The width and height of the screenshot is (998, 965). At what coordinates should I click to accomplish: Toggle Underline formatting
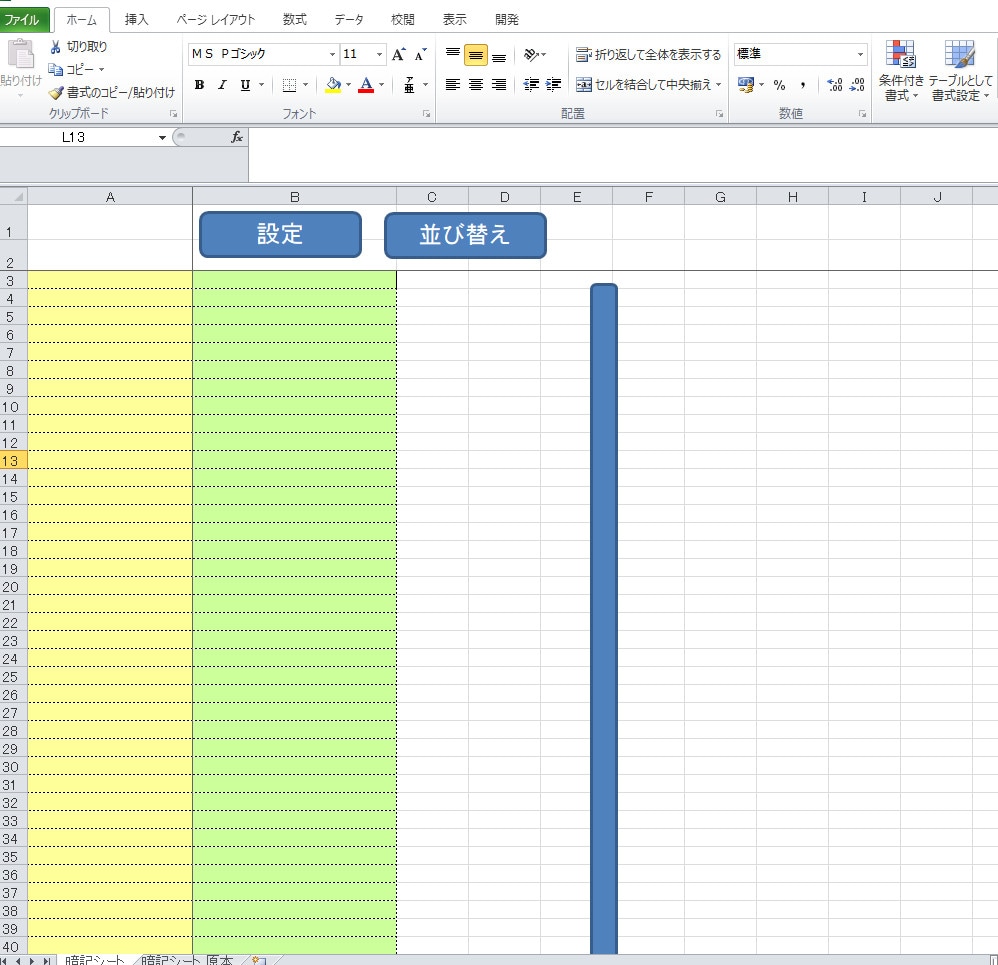click(x=245, y=85)
